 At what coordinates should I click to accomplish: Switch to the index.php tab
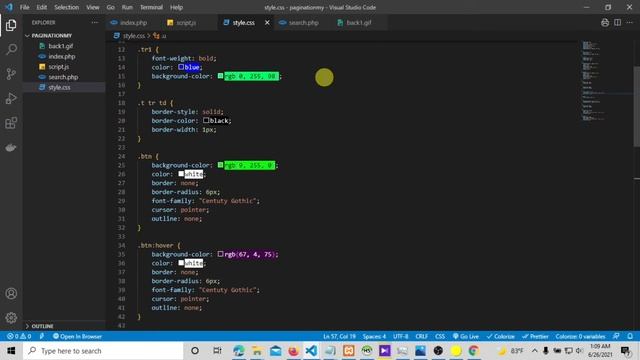[x=134, y=23]
